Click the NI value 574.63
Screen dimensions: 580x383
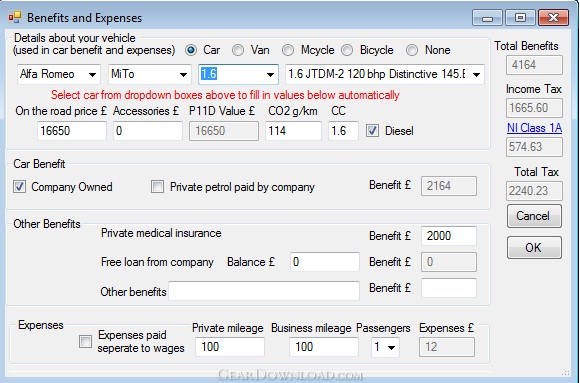point(535,147)
